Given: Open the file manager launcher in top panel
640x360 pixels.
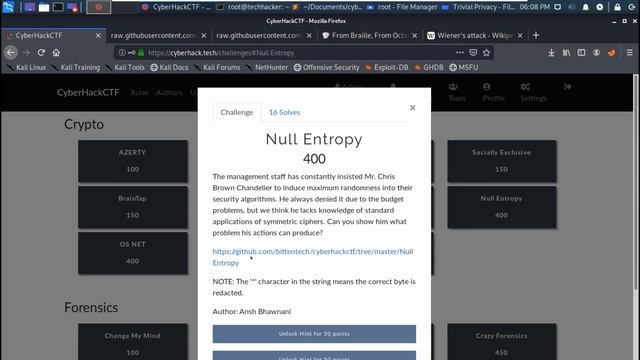Looking at the screenshot, I should (44, 7).
